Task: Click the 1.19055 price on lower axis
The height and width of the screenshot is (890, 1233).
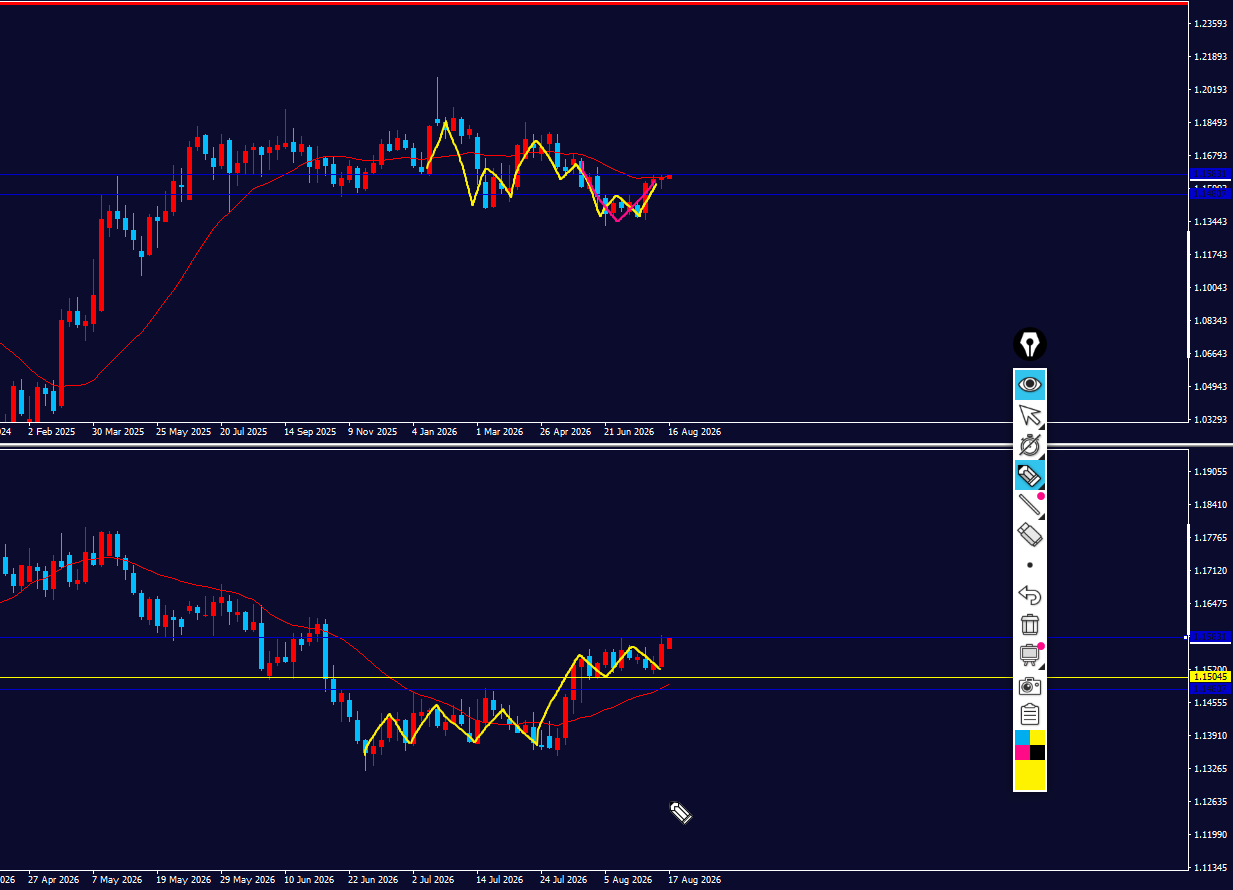Action: [x=1211, y=472]
